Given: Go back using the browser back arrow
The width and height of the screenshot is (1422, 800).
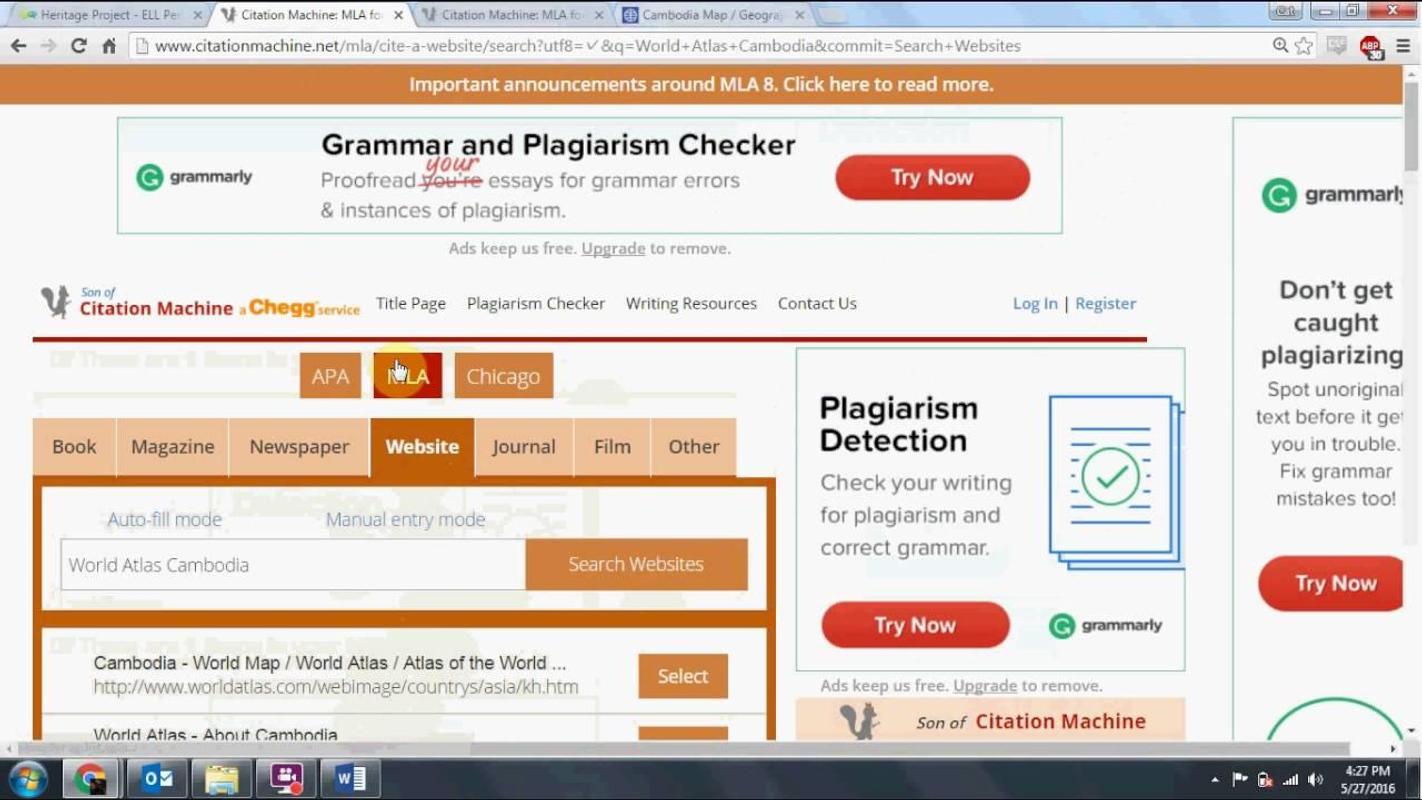Looking at the screenshot, I should click(17, 46).
